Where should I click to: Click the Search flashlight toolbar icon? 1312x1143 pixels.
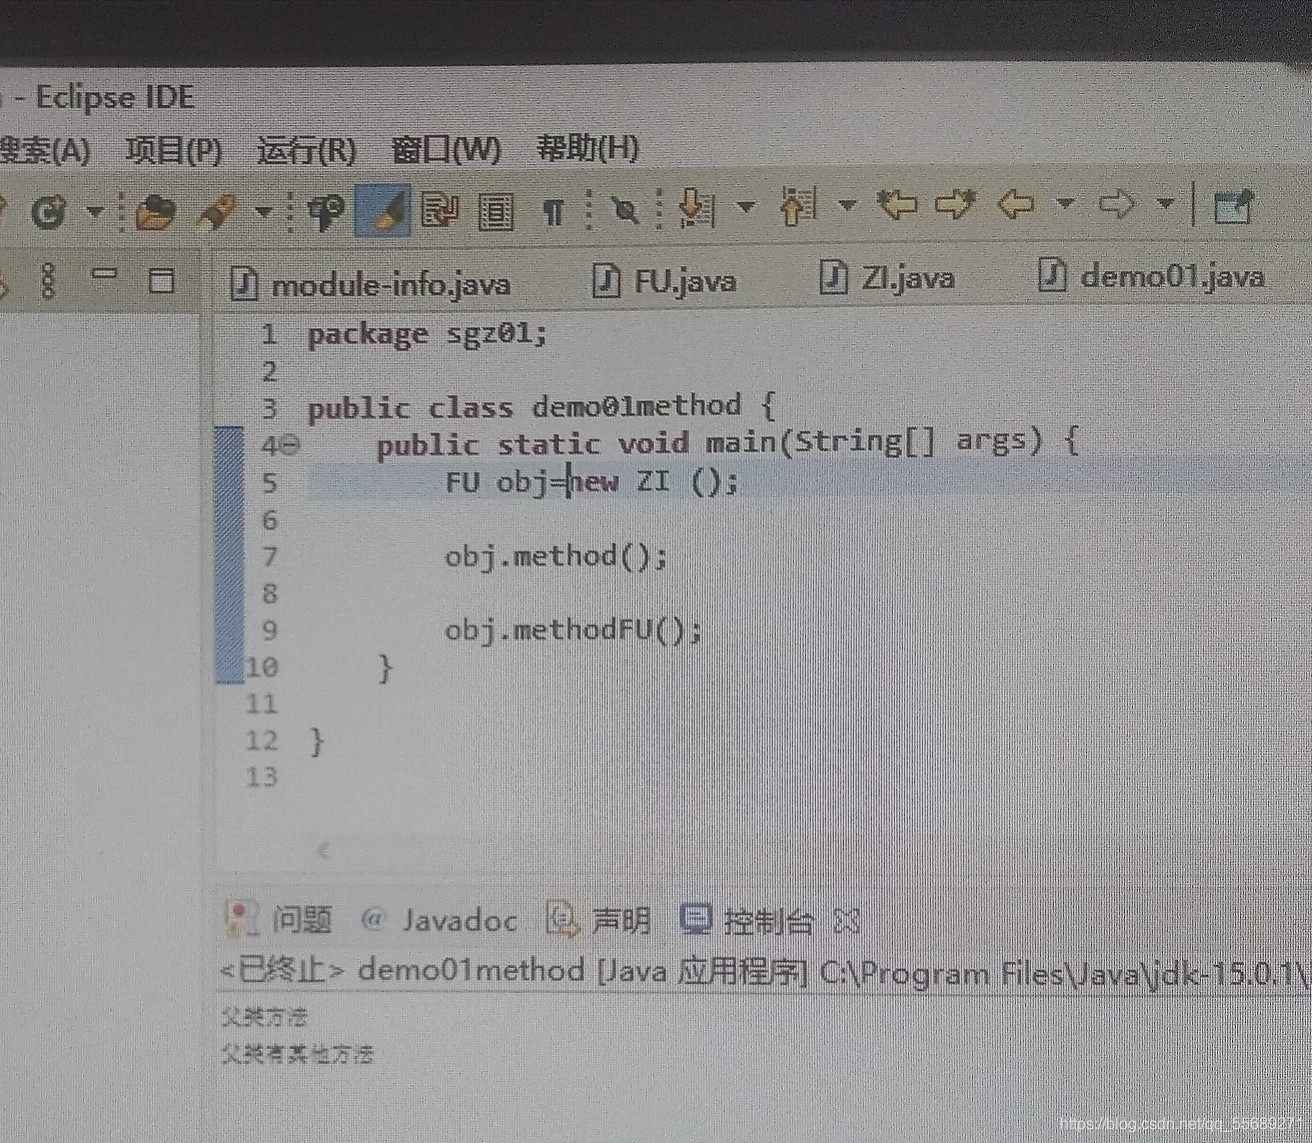click(217, 212)
